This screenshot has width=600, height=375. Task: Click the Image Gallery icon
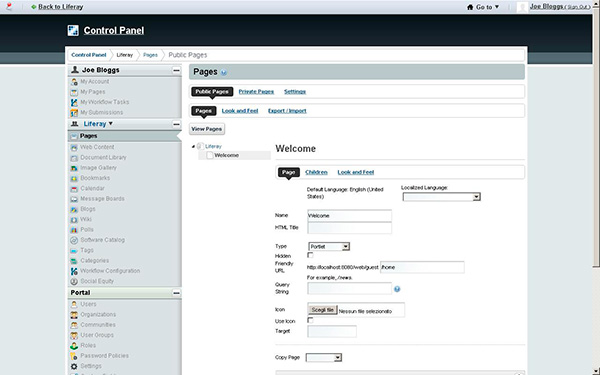click(x=74, y=168)
